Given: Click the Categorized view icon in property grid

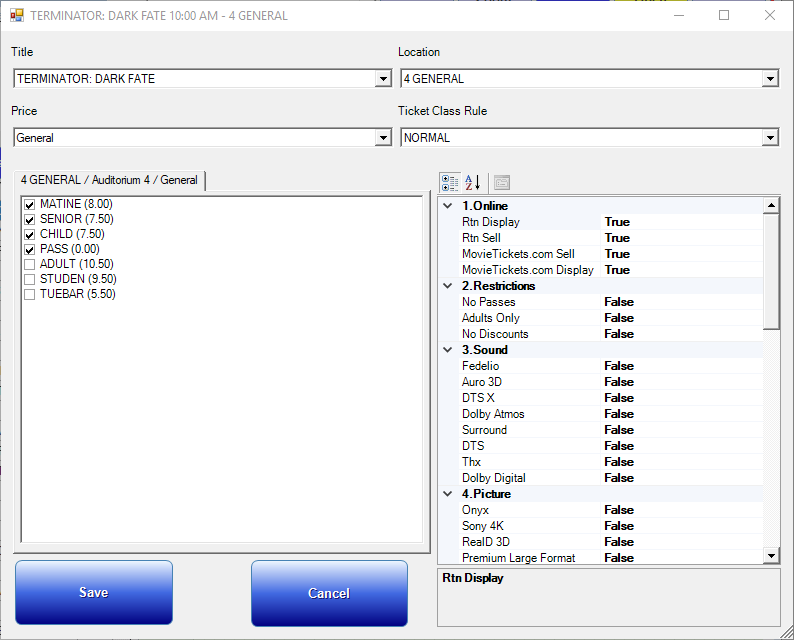Looking at the screenshot, I should [450, 183].
